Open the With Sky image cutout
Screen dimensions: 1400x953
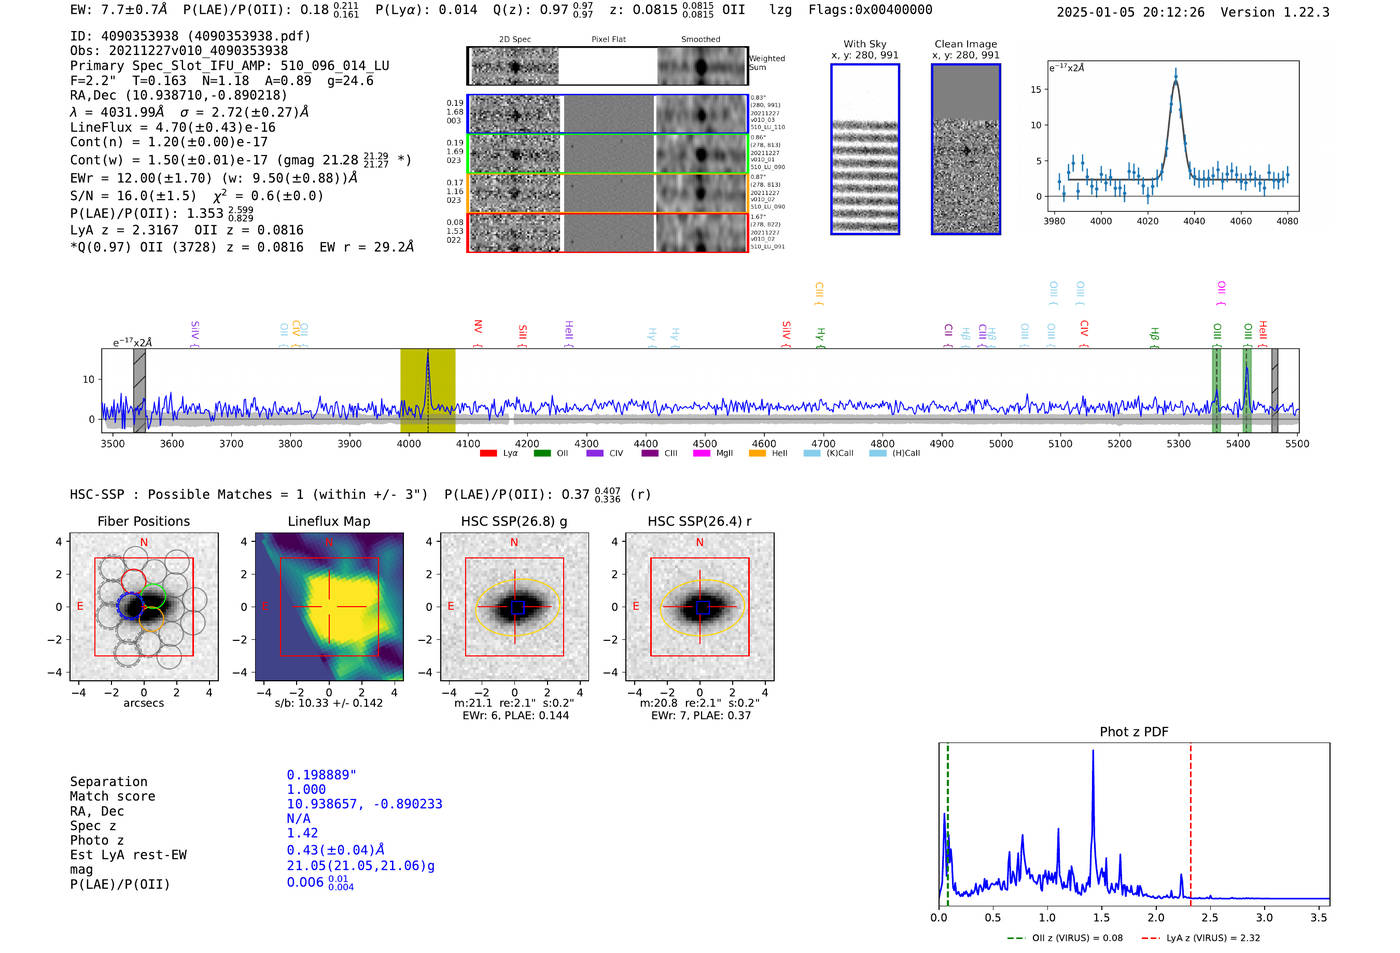865,149
